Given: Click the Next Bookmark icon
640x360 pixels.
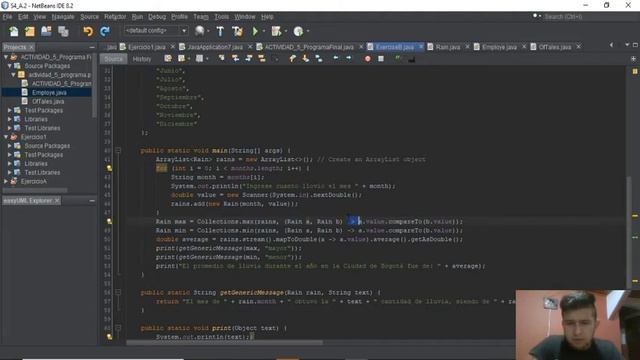Looking at the screenshot, I should coord(305,59).
